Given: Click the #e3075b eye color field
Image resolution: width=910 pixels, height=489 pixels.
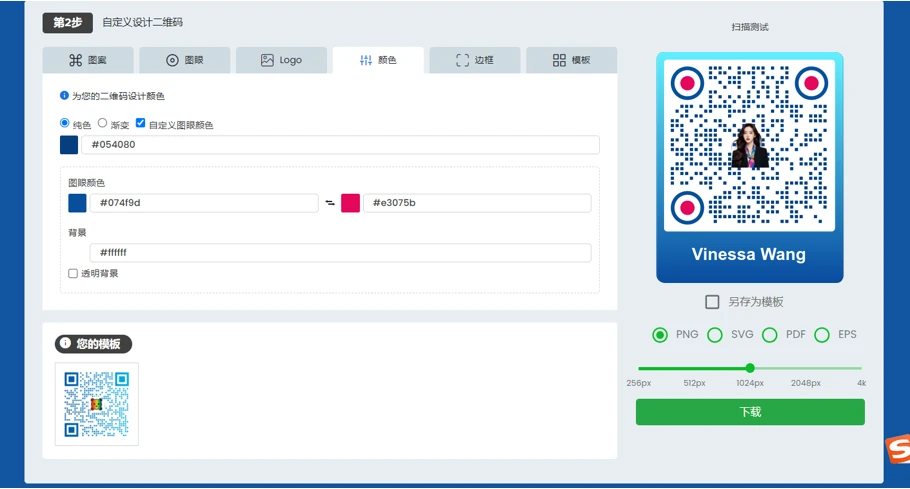Looking at the screenshot, I should click(x=477, y=203).
